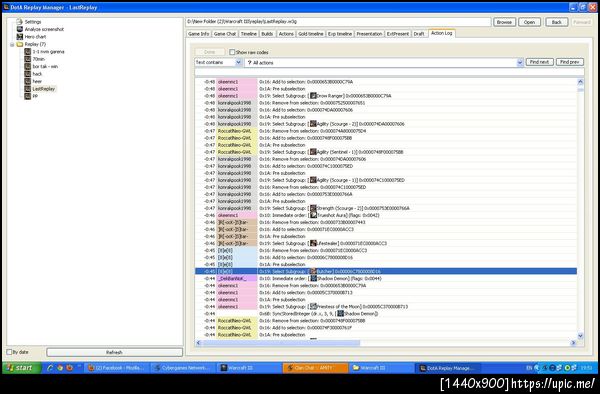Click the Hero chart icon
Viewport: 600px width, 394px height.
pyautogui.click(x=20, y=37)
